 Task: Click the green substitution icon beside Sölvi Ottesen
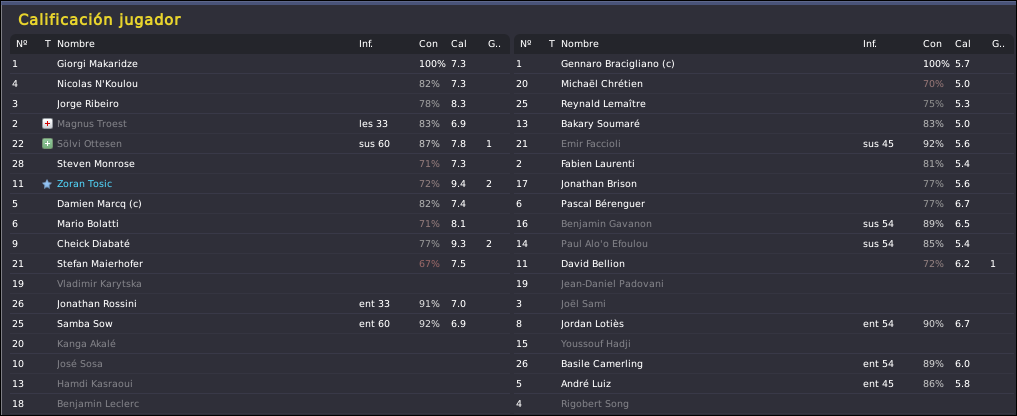click(47, 143)
